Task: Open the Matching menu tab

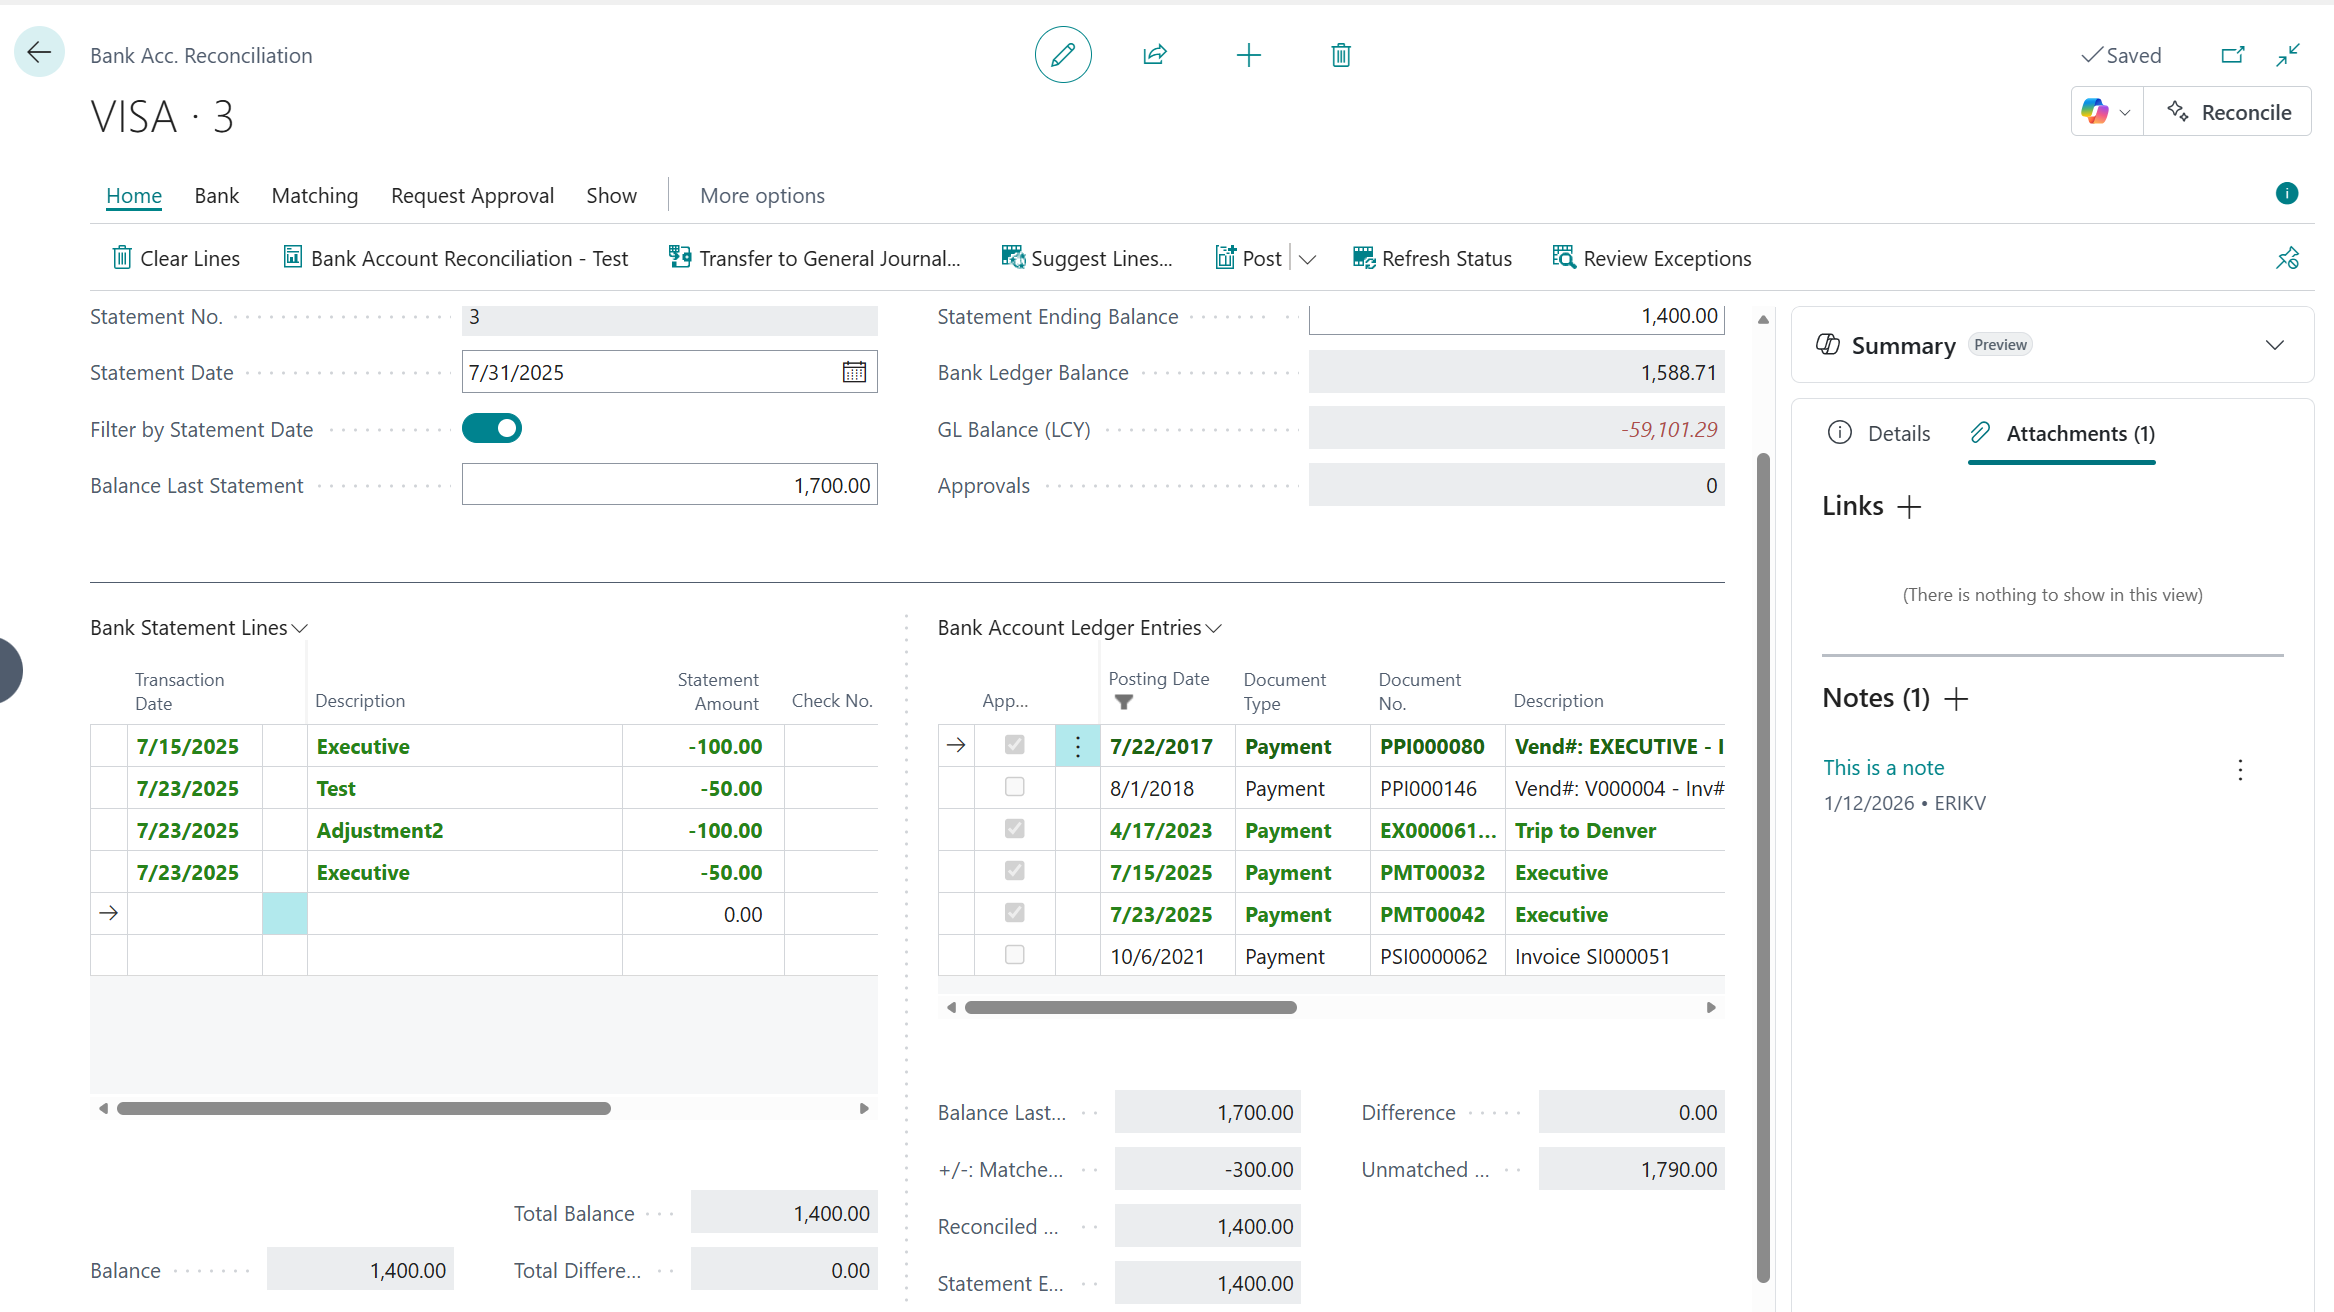Action: (x=314, y=196)
